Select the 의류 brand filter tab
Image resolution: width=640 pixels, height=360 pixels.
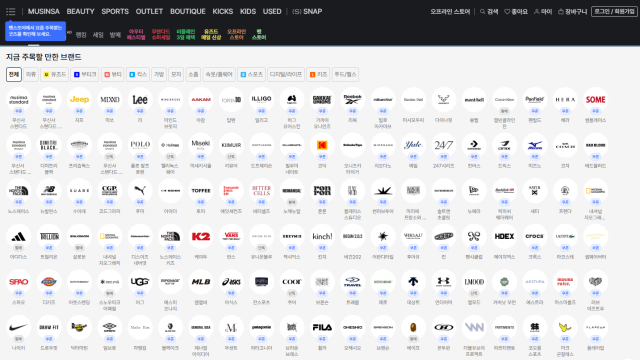pos(31,74)
